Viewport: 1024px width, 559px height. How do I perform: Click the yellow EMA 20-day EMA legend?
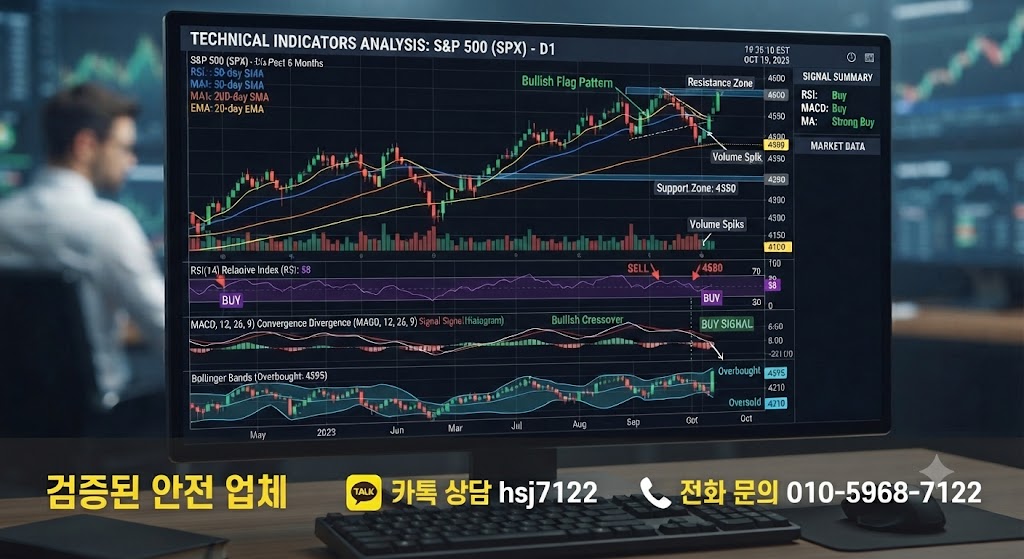[x=227, y=108]
